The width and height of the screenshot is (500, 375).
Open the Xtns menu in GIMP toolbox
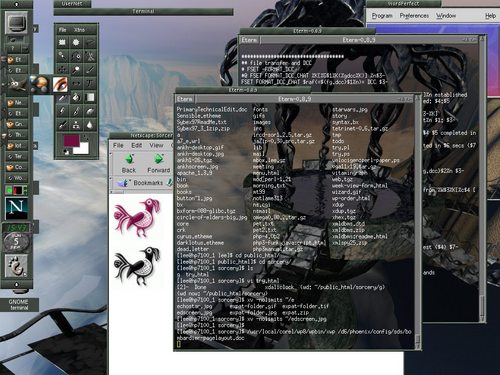coord(79,30)
